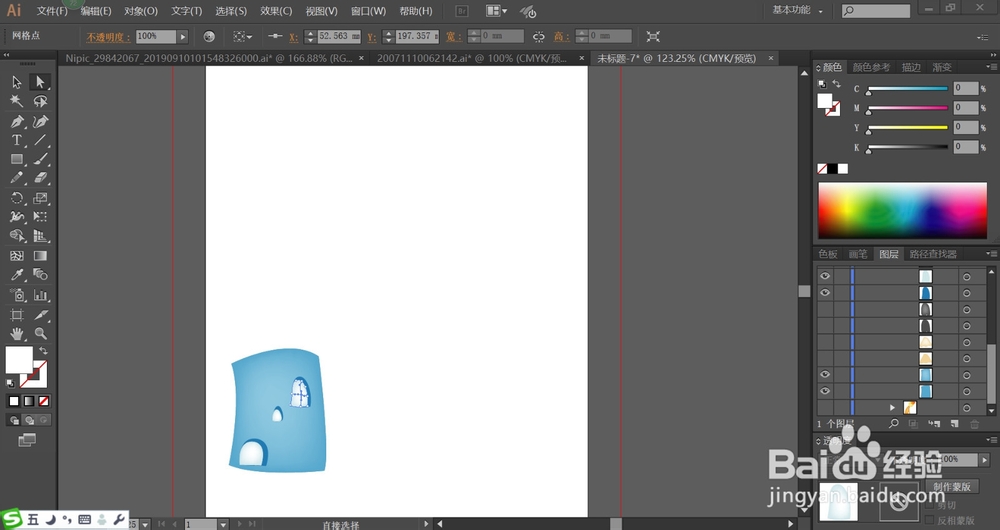
Task: Open the 基本功能 workspace dropdown
Action: pos(797,10)
